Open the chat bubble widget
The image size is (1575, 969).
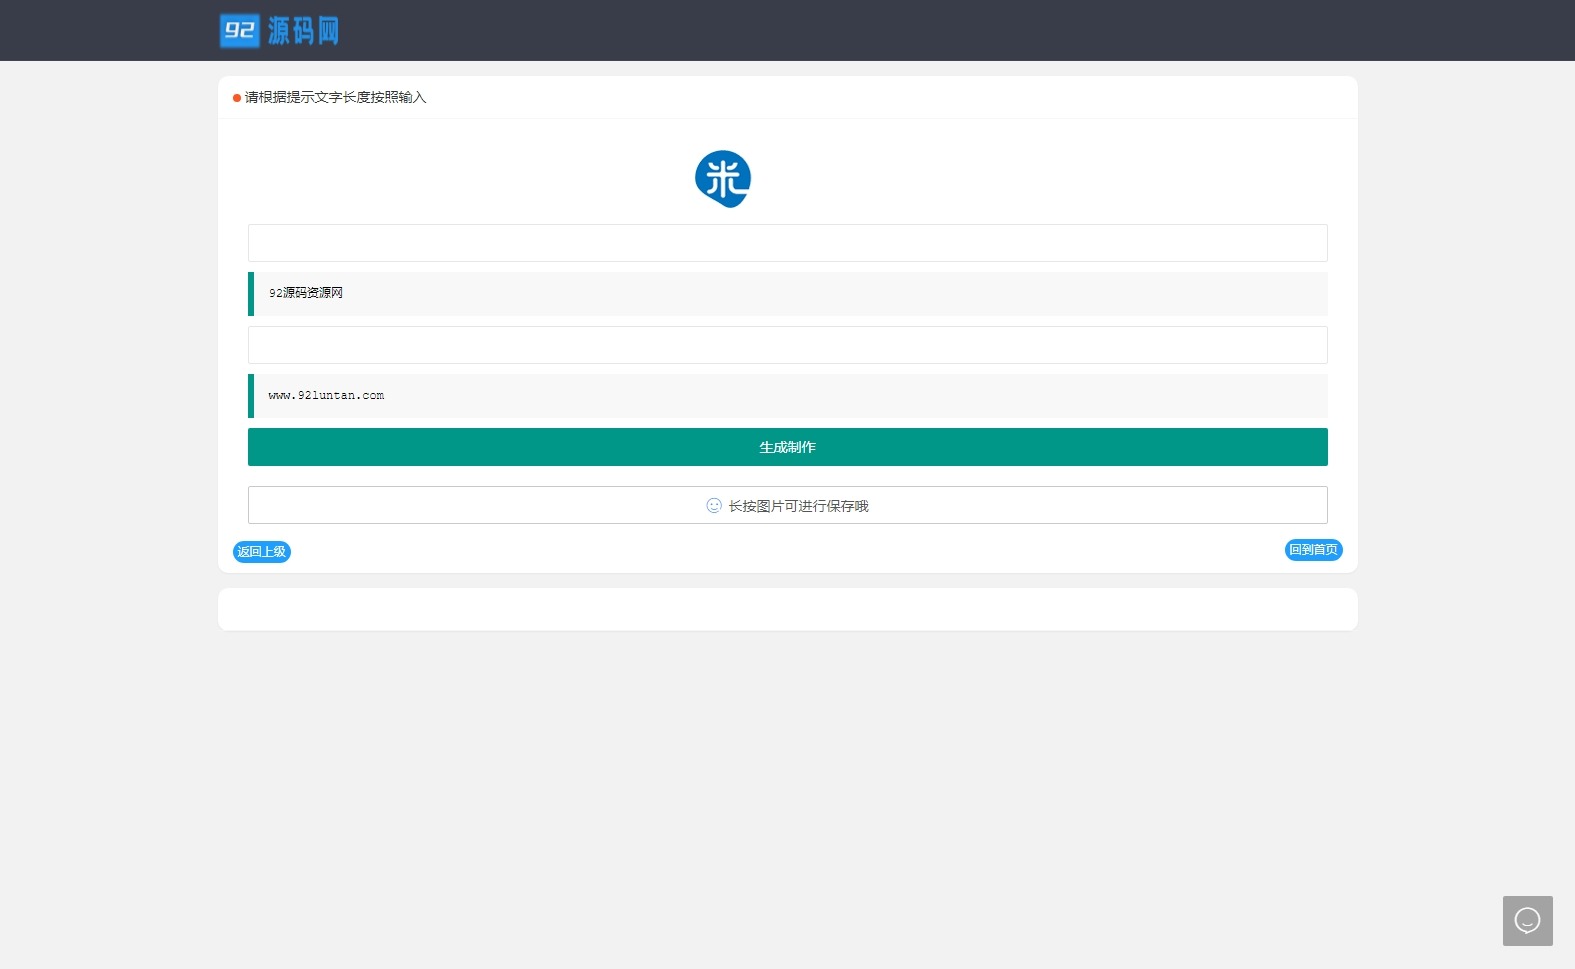[1527, 921]
